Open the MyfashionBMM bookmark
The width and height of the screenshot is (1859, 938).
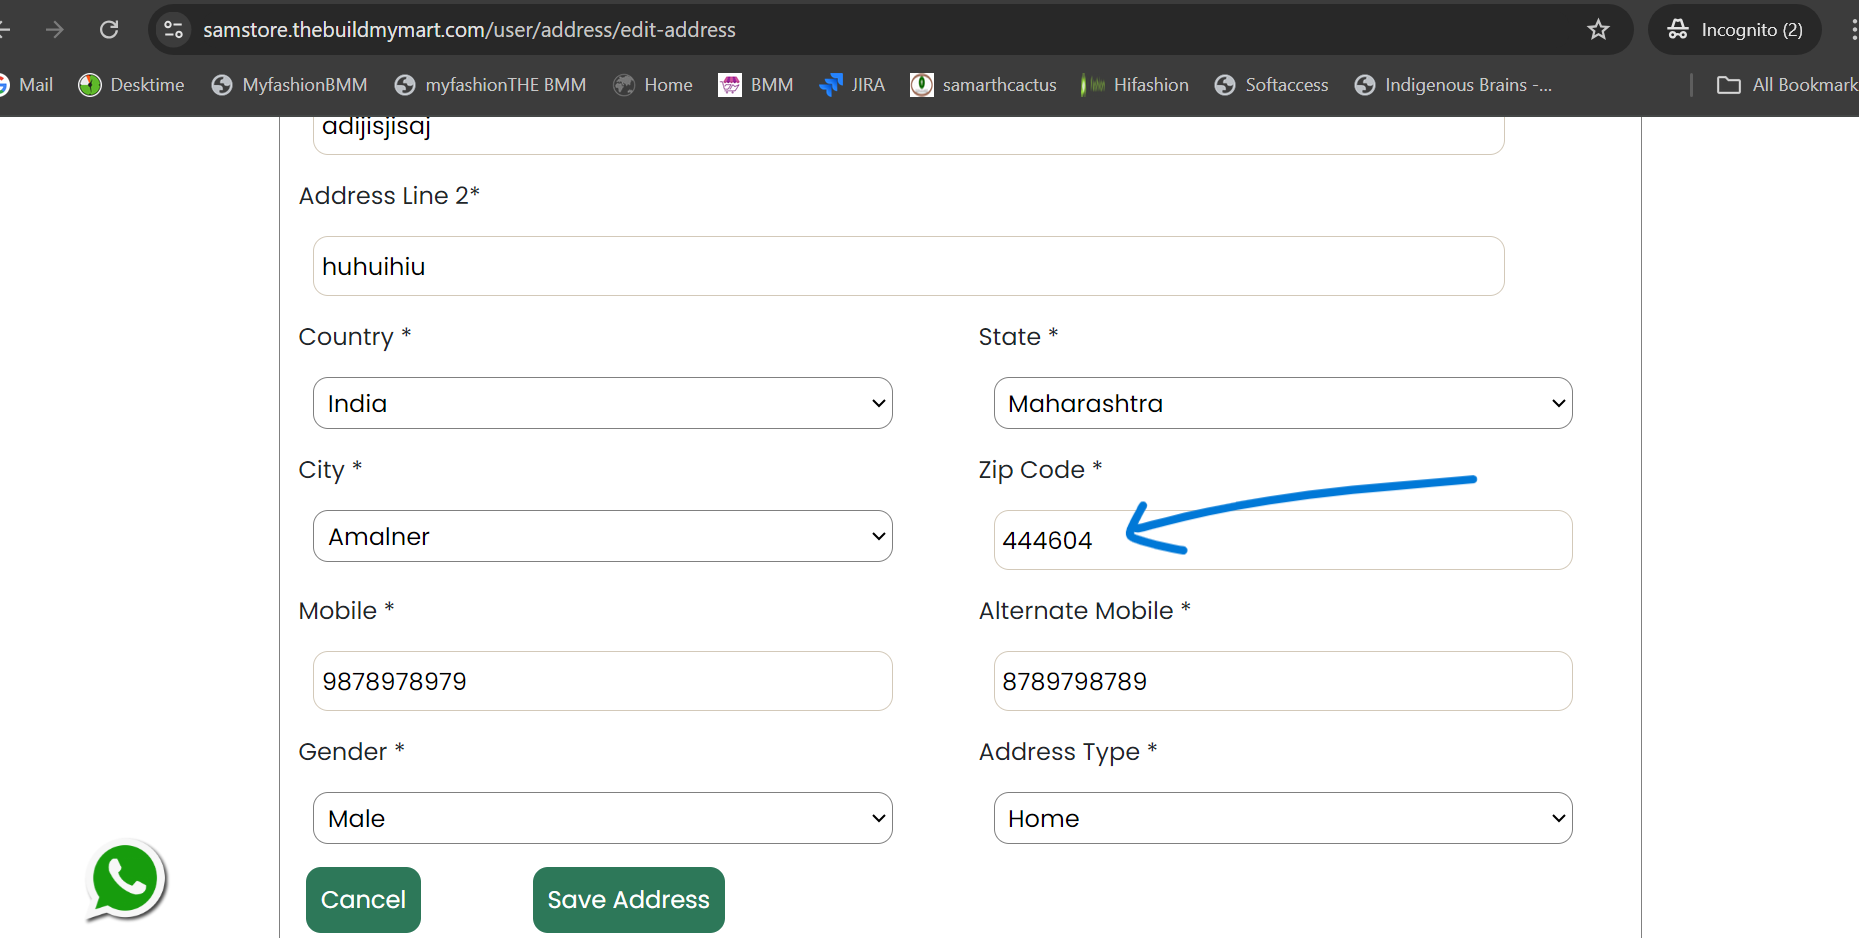289,85
